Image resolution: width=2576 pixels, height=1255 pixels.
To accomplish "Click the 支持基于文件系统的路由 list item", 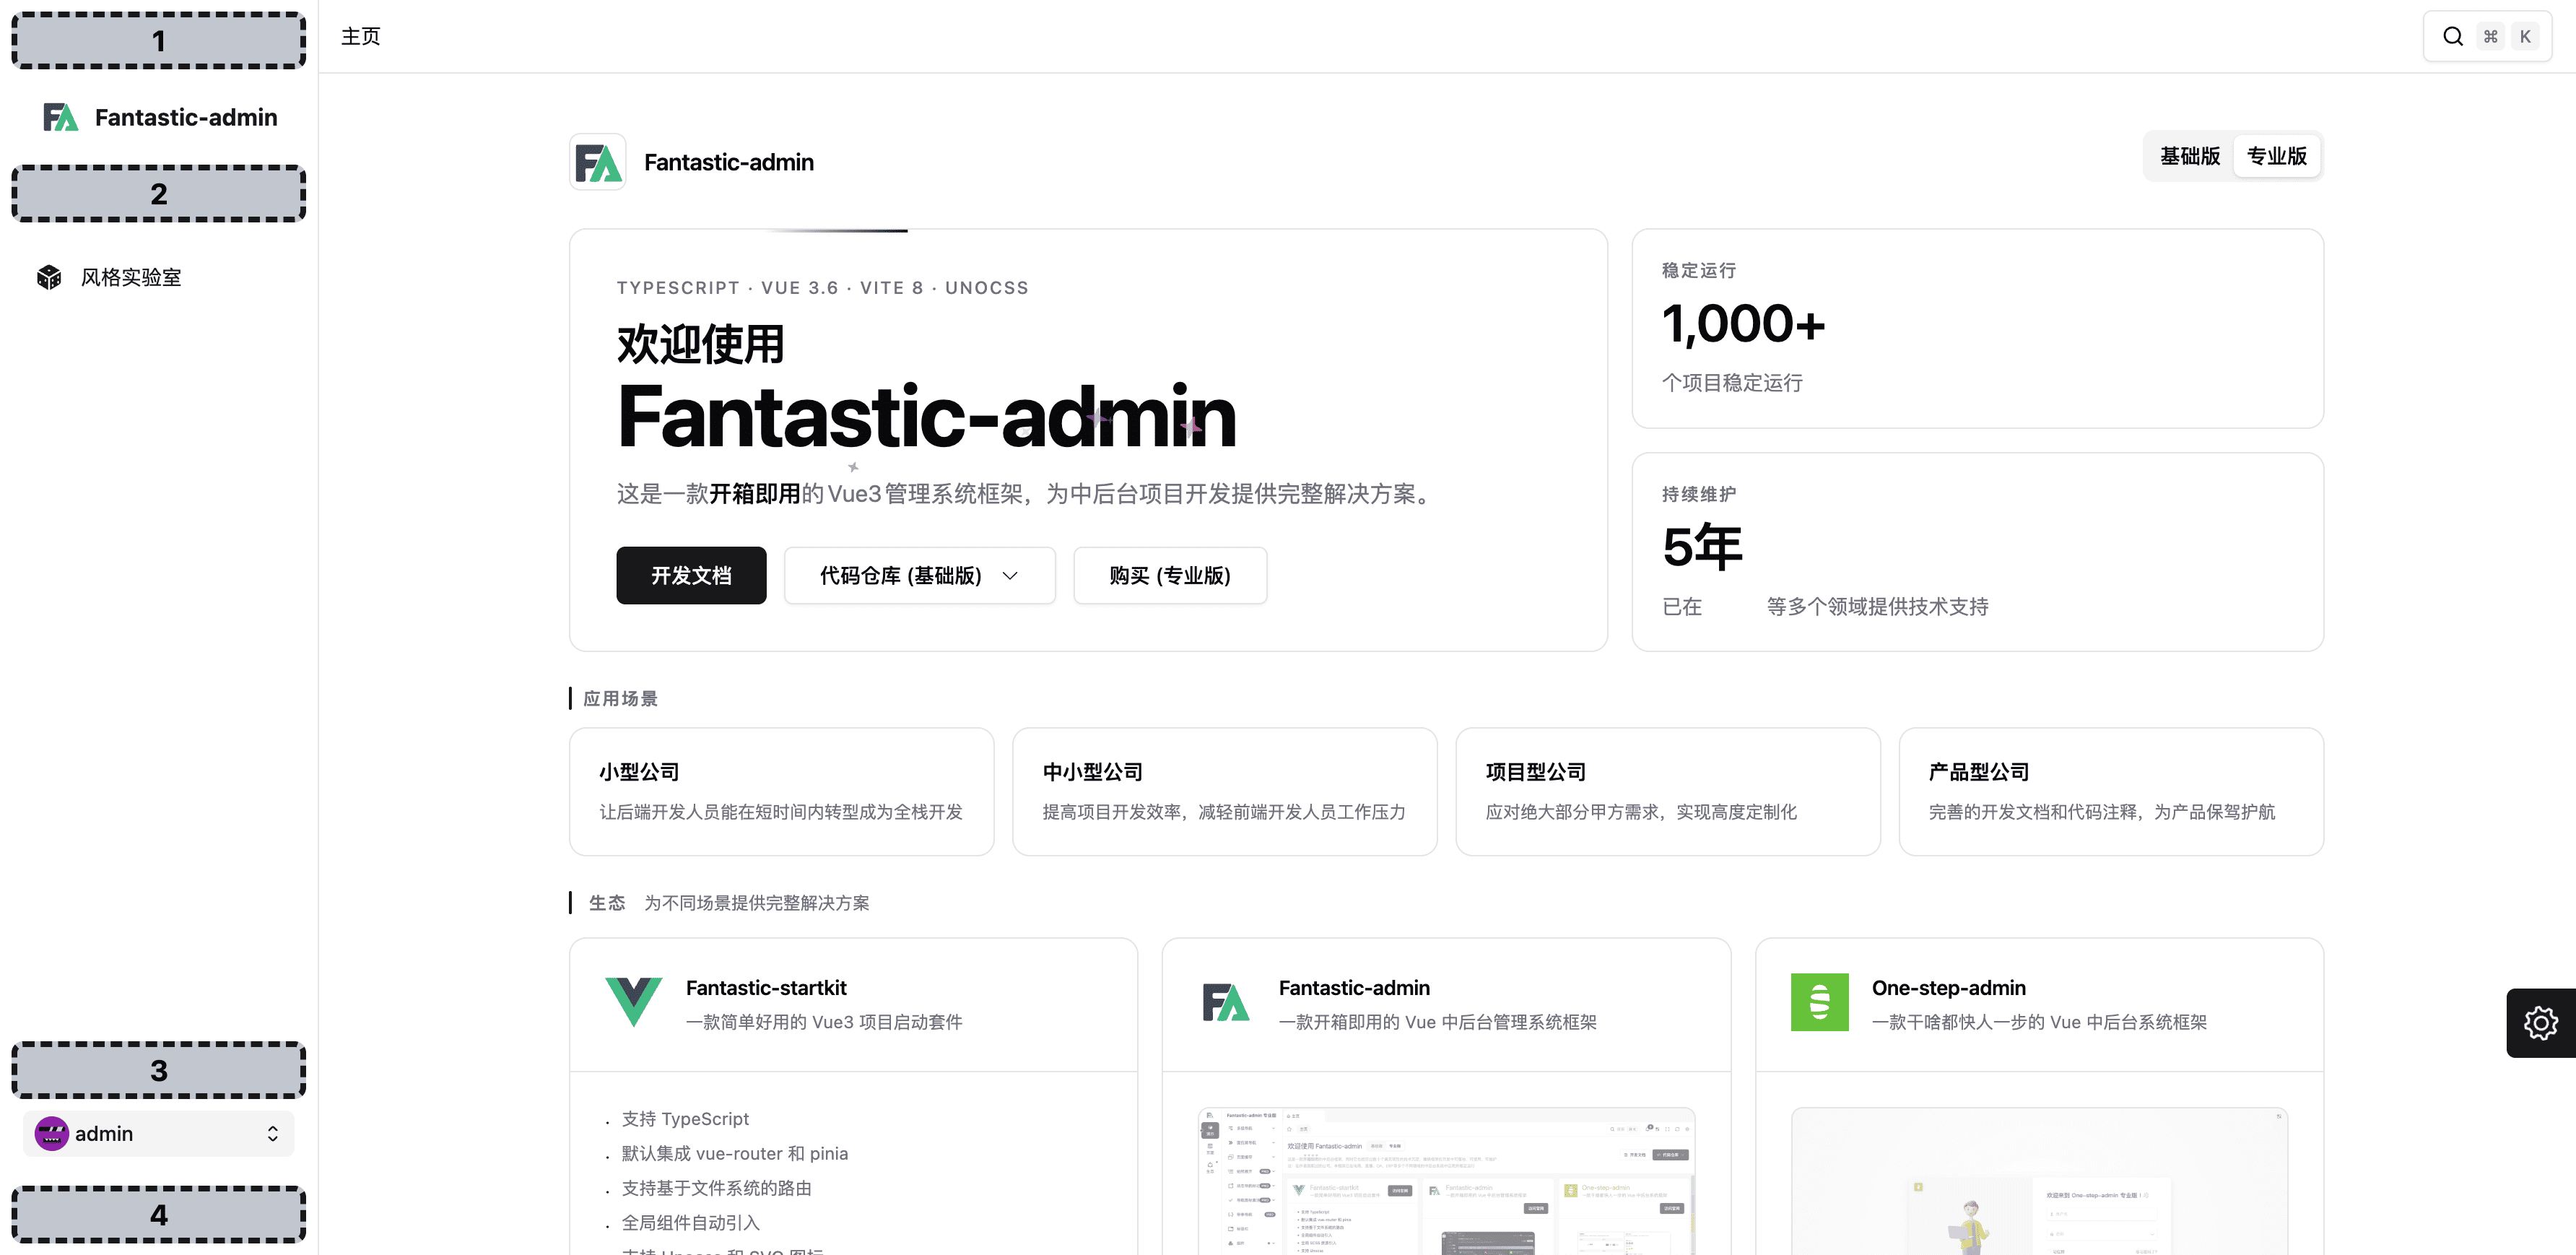I will pyautogui.click(x=717, y=1188).
